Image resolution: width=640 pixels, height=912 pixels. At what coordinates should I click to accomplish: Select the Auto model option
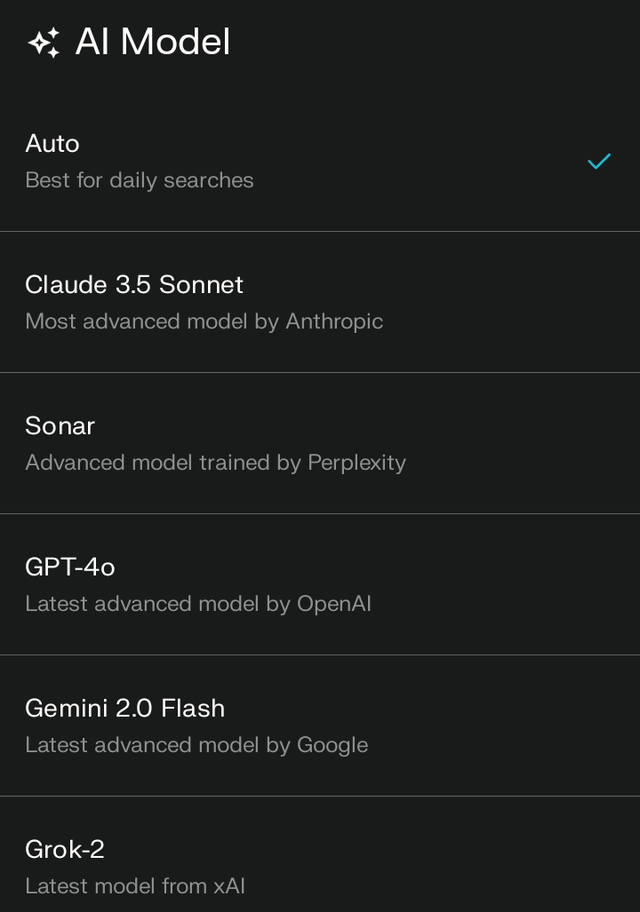point(320,161)
